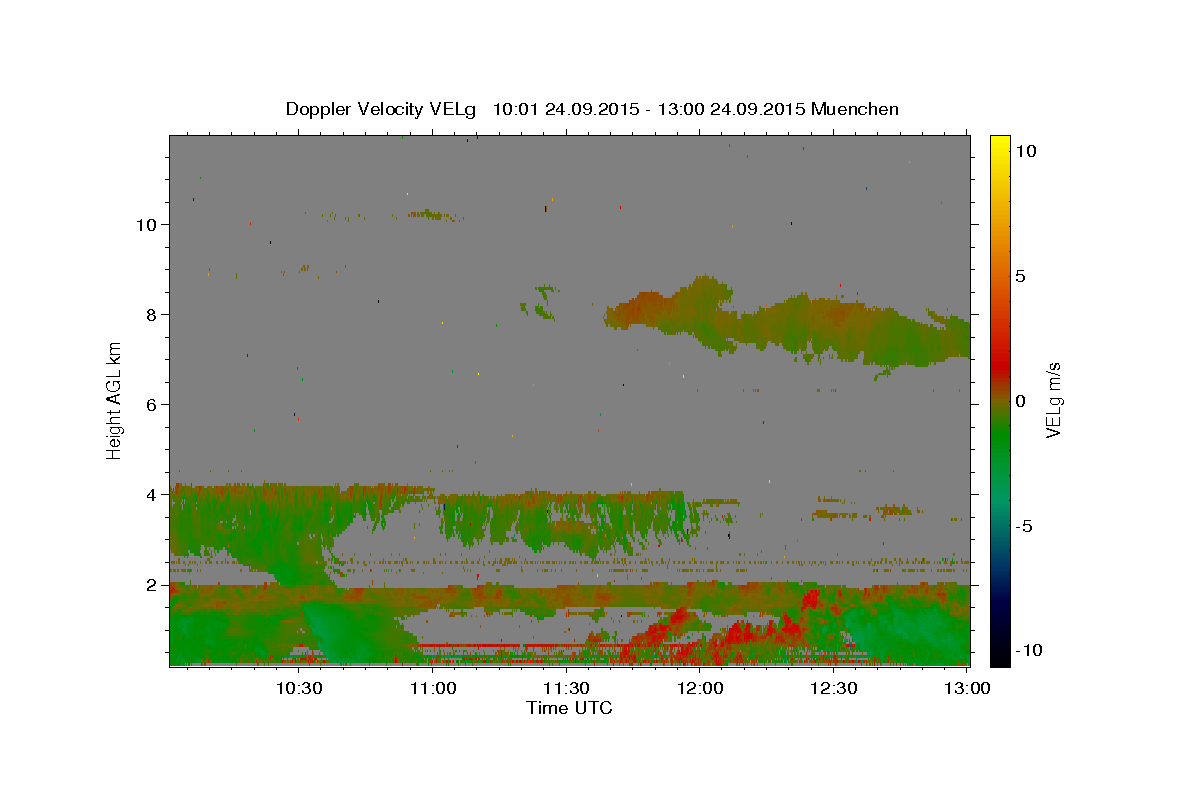
Task: Select the '10:30' time axis label
Action: pyautogui.click(x=299, y=688)
